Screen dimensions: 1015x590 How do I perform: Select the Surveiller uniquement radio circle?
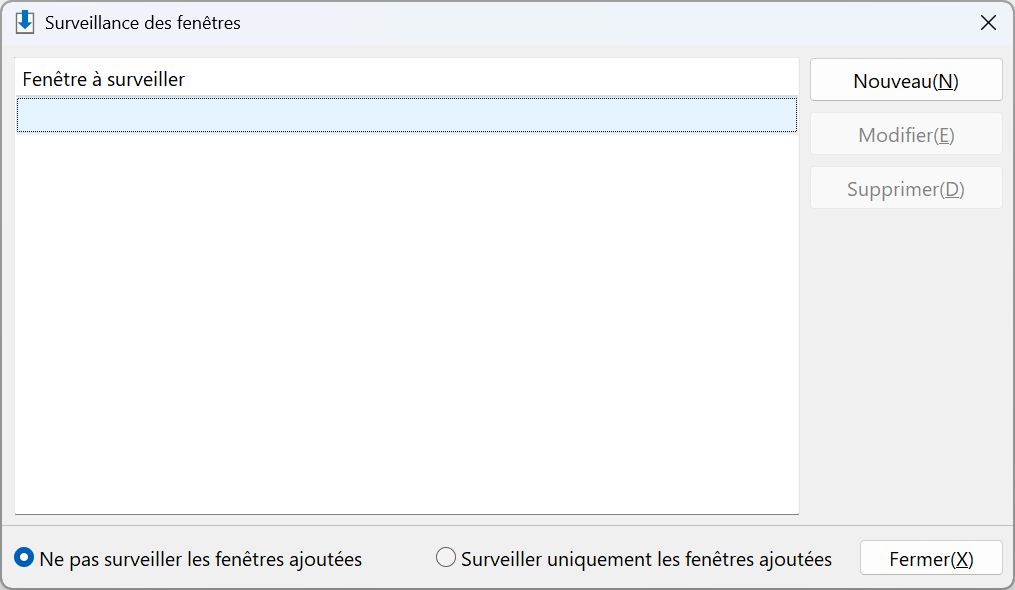click(445, 557)
